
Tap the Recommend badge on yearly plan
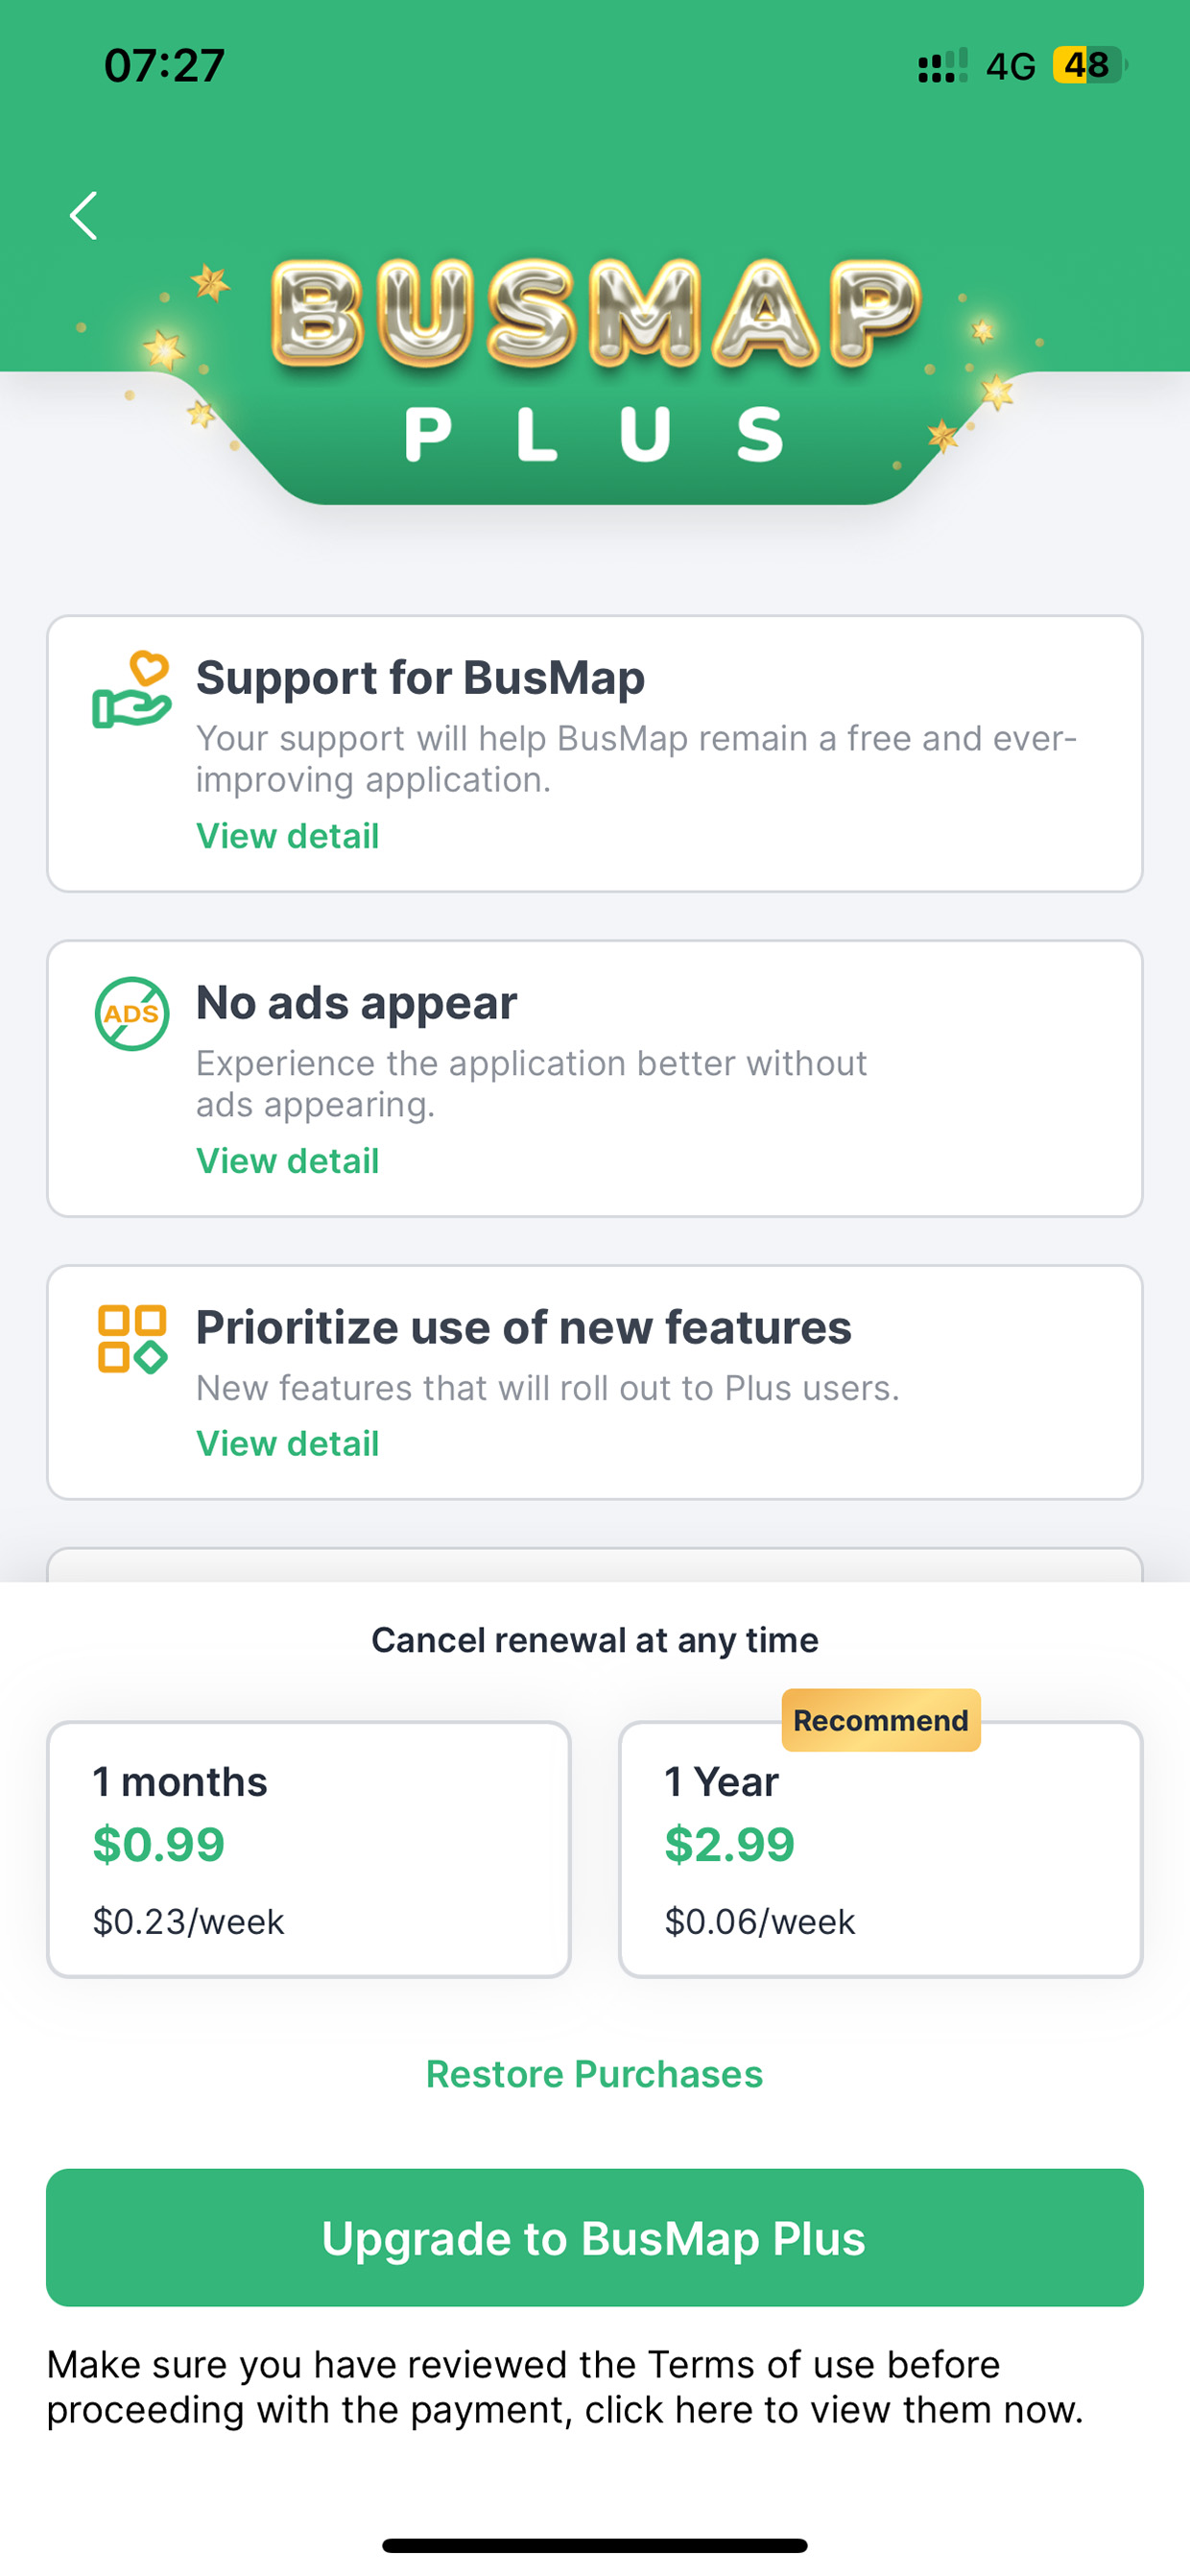tap(880, 1720)
